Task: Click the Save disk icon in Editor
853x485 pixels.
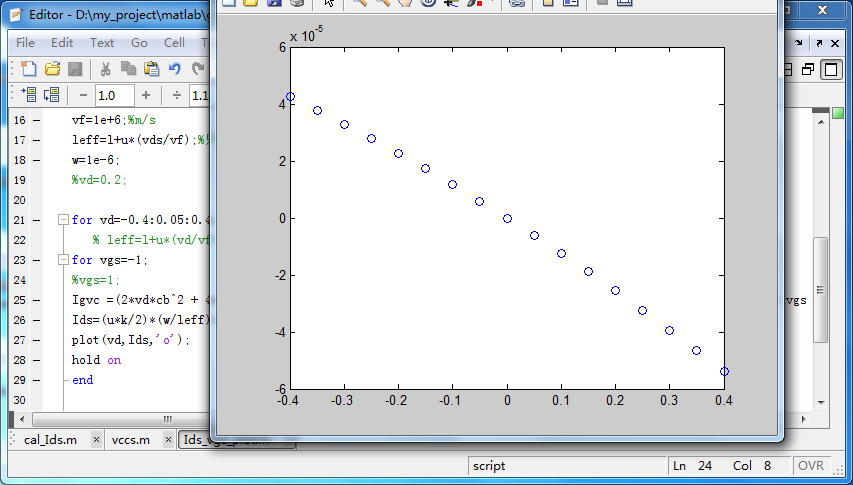Action: [x=75, y=69]
